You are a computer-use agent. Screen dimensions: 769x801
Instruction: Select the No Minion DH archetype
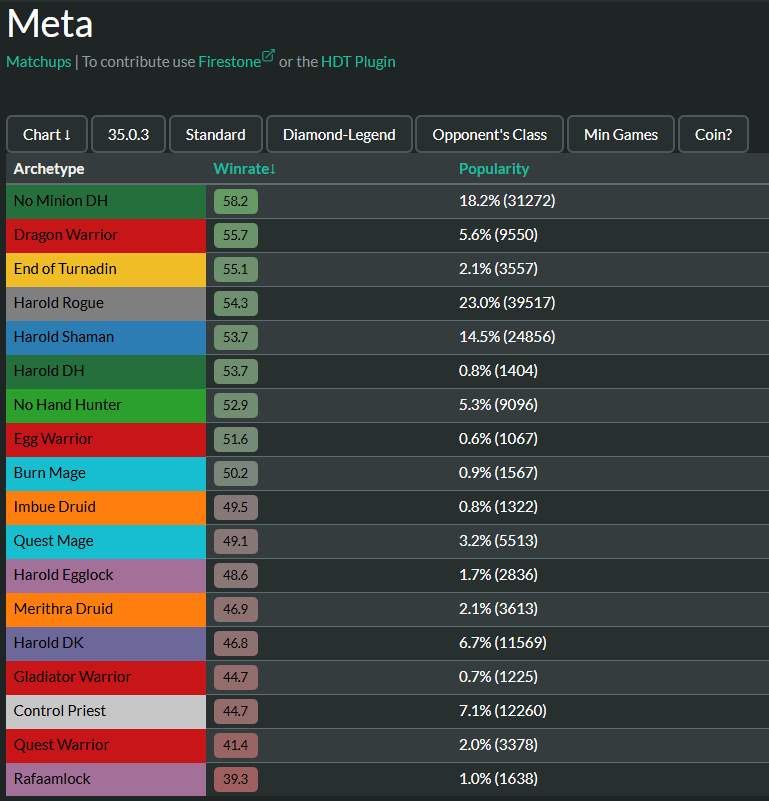pos(106,201)
